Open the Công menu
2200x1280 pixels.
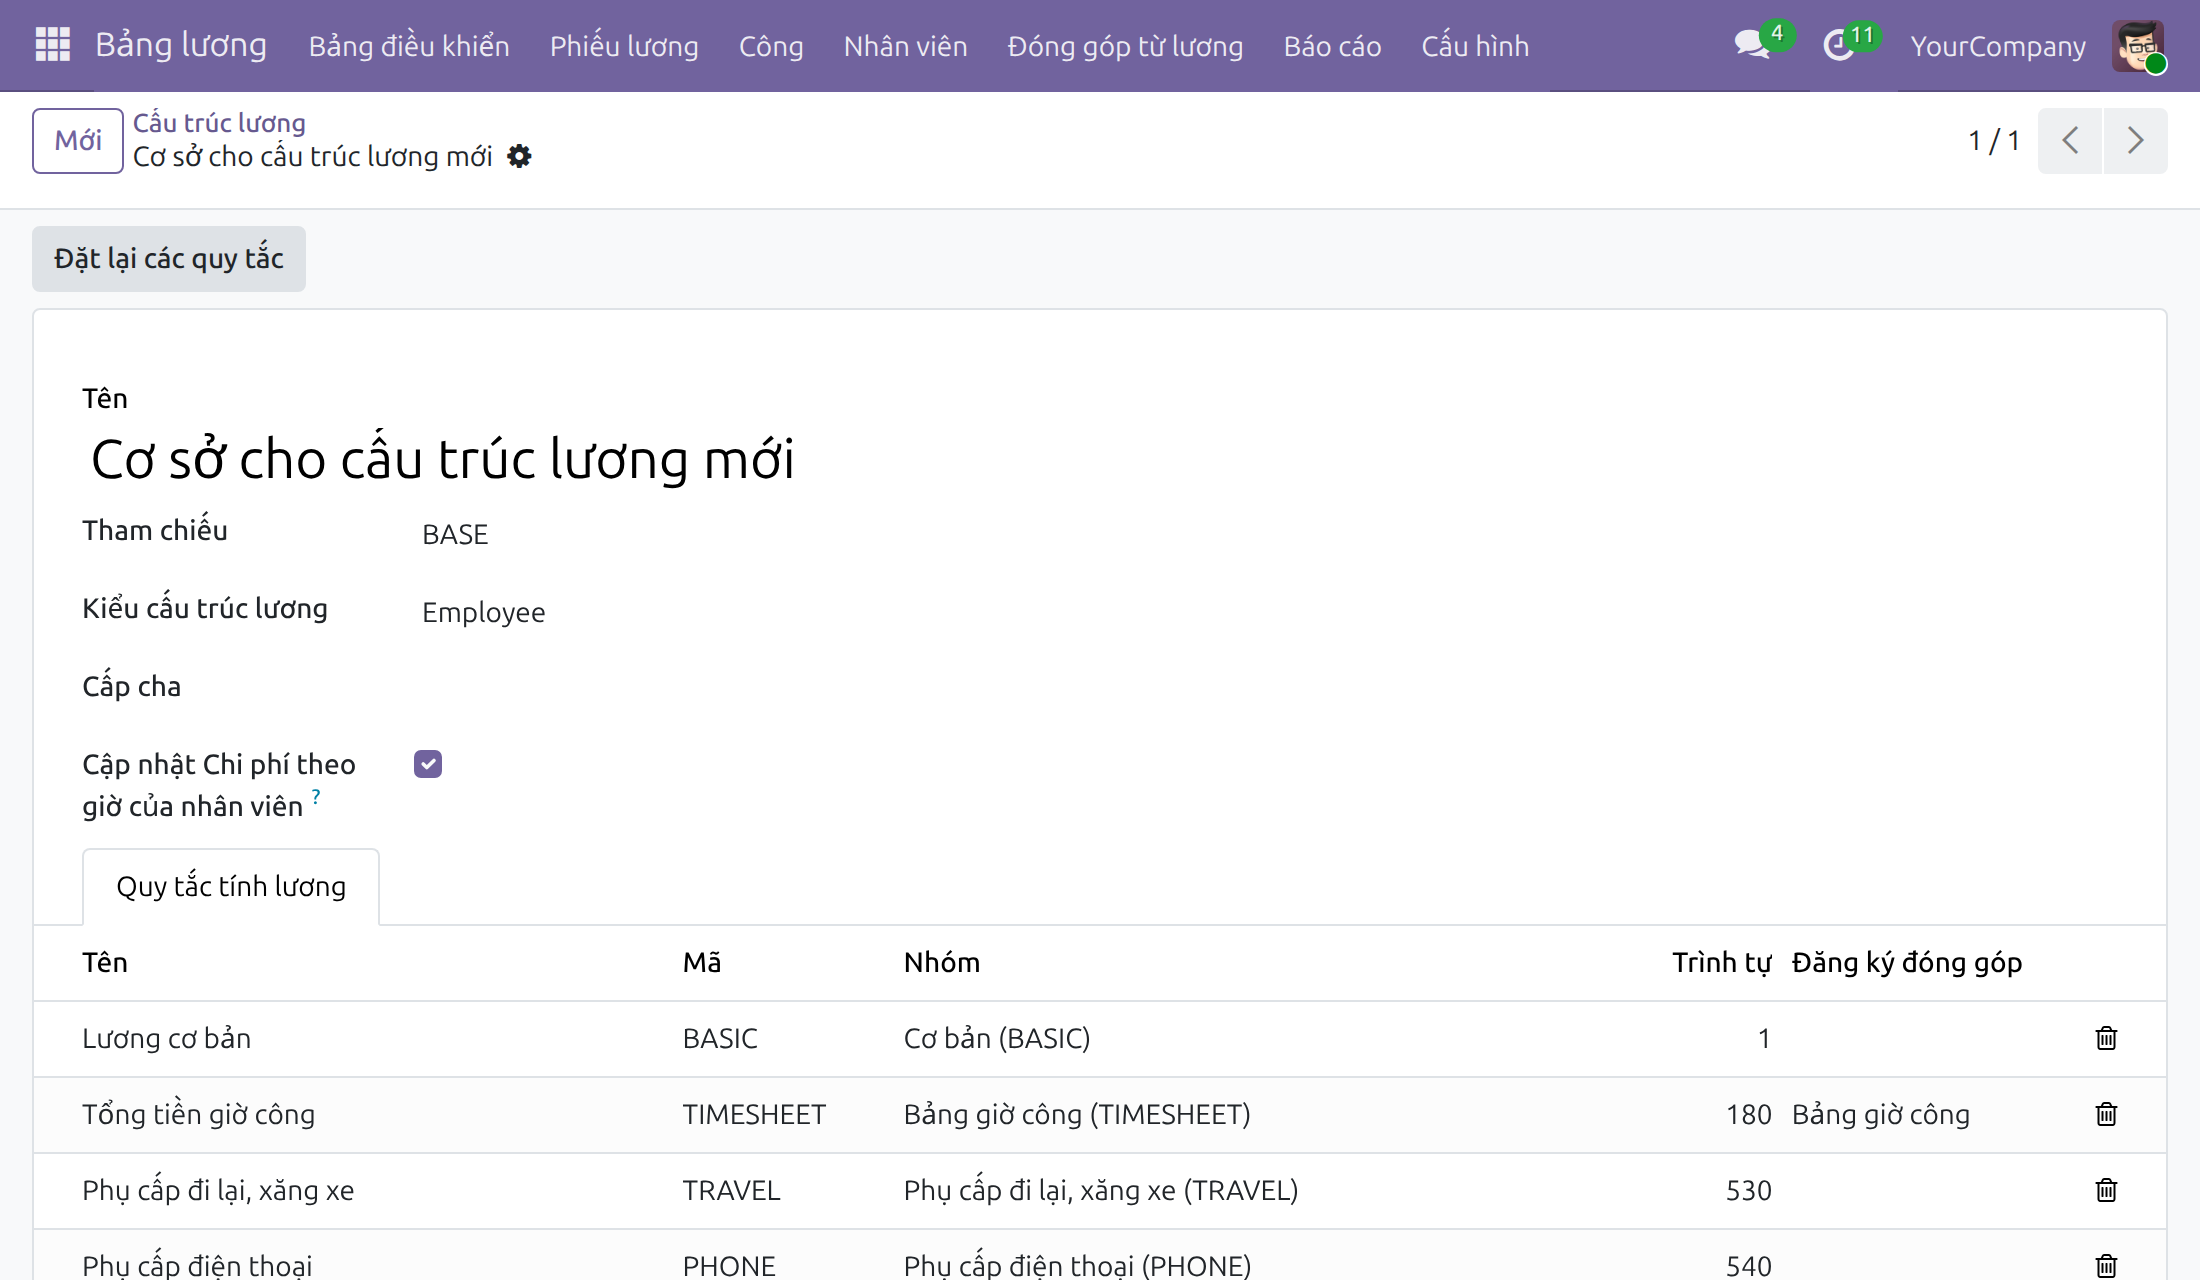(x=770, y=46)
